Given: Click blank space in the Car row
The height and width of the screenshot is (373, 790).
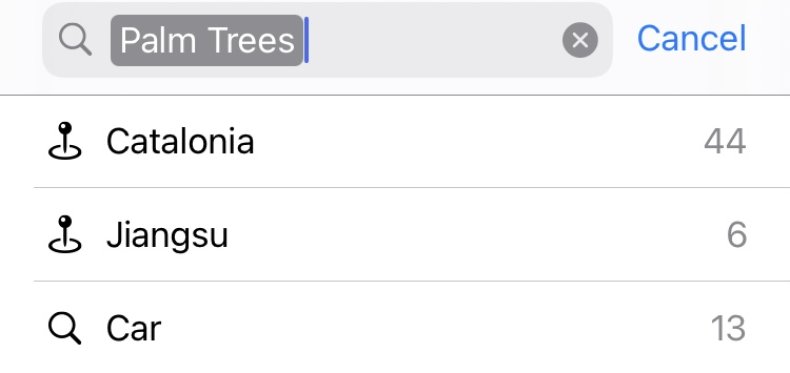Looking at the screenshot, I should 433,329.
